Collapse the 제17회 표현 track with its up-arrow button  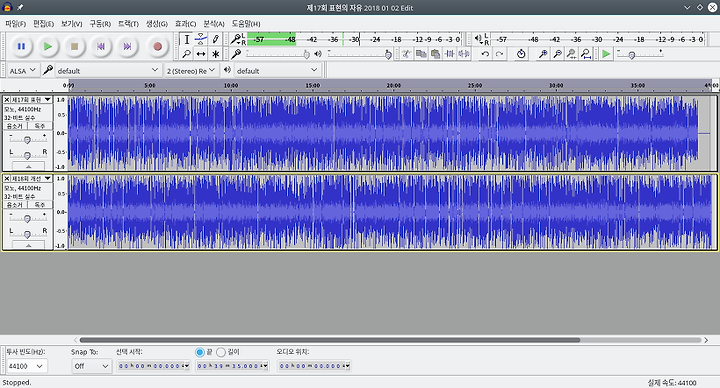[28, 166]
